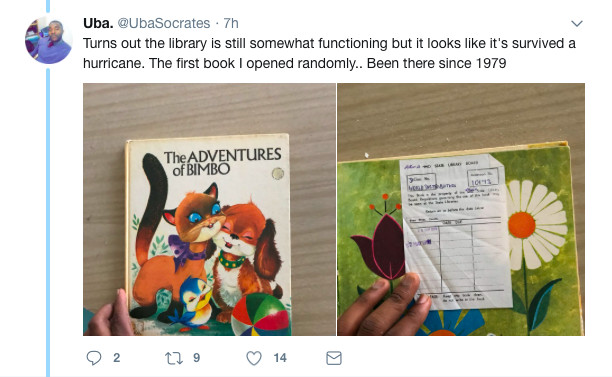Visit the profile via display name Uba.
The image size is (612, 377).
(x=98, y=23)
